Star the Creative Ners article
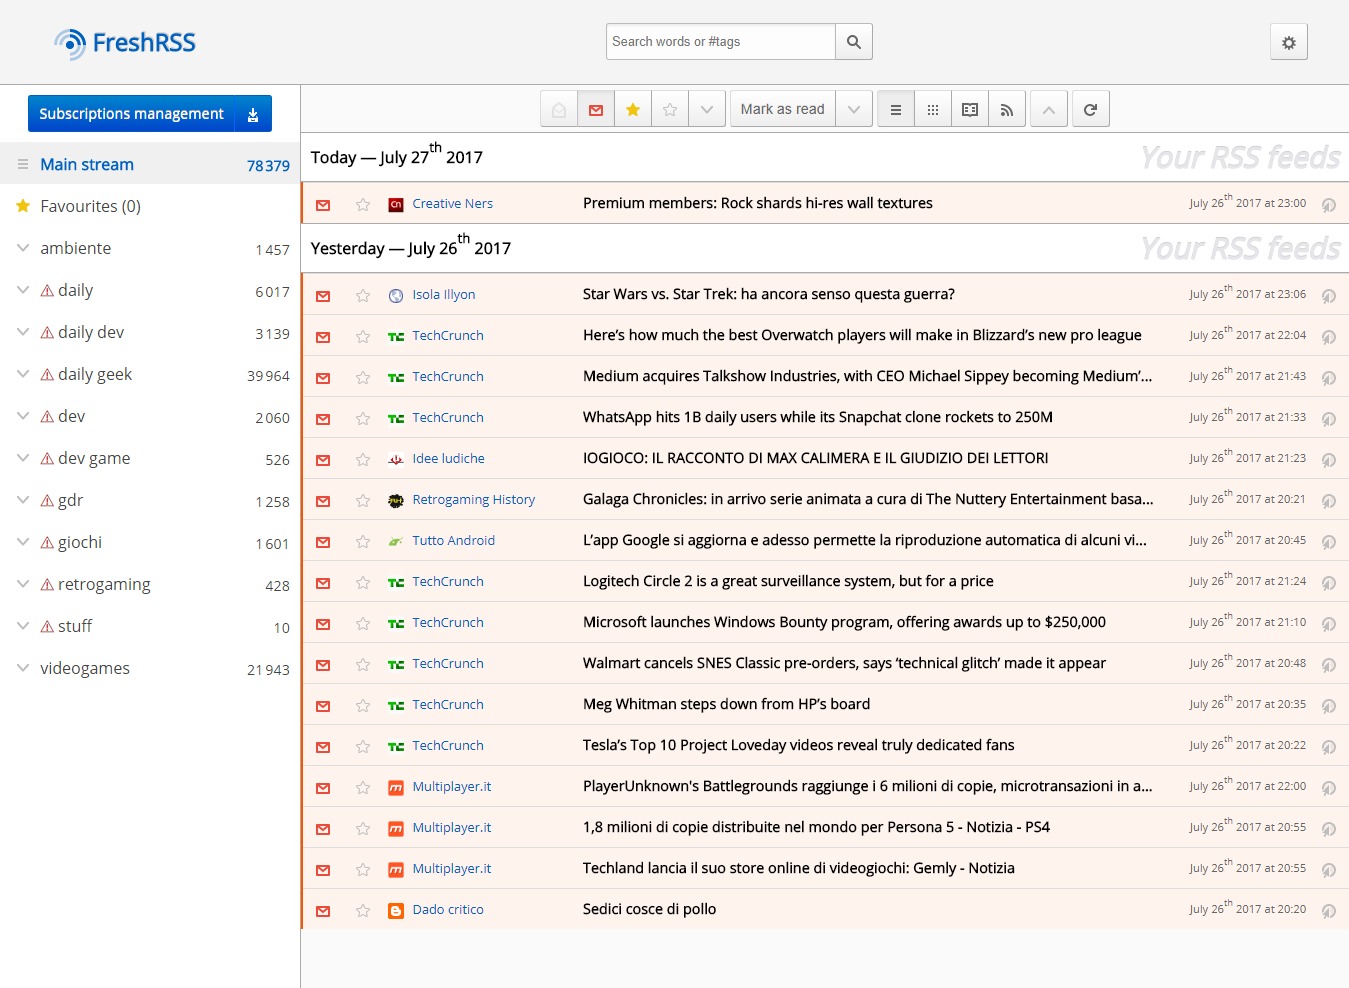The width and height of the screenshot is (1349, 988). (363, 205)
